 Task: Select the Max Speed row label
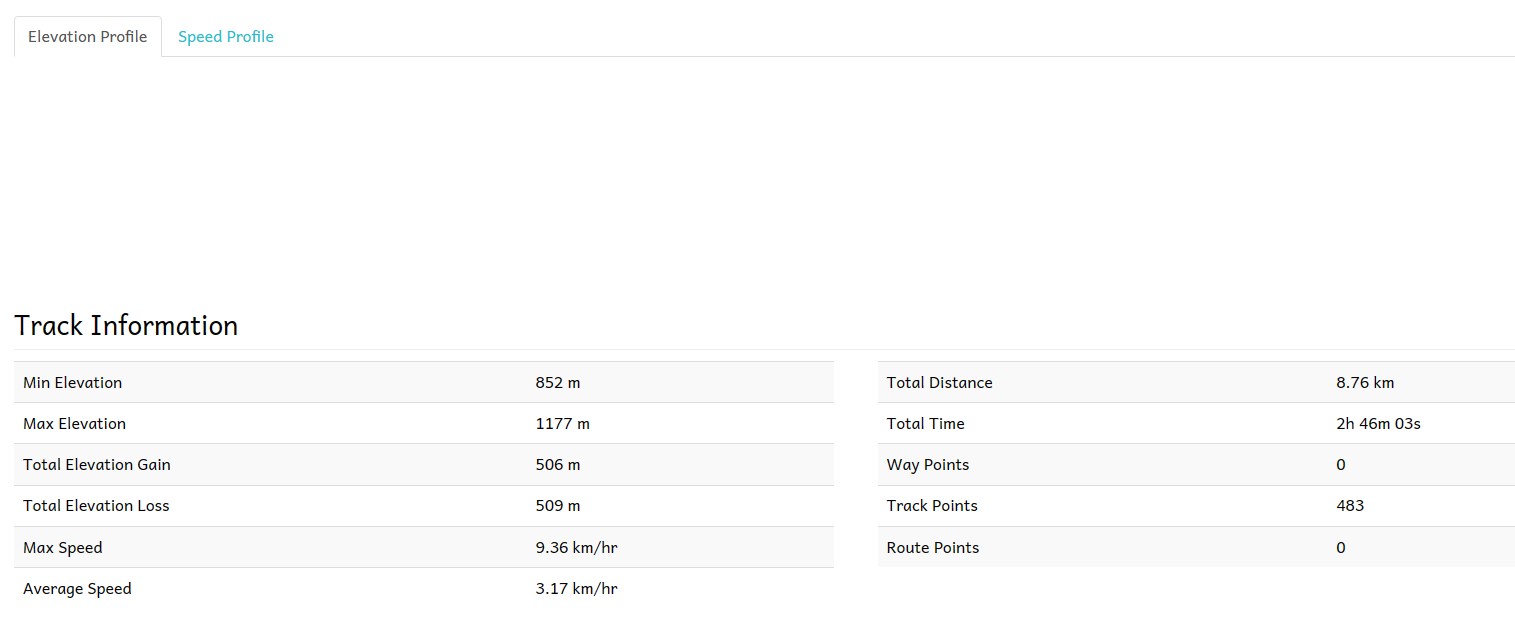pos(62,548)
